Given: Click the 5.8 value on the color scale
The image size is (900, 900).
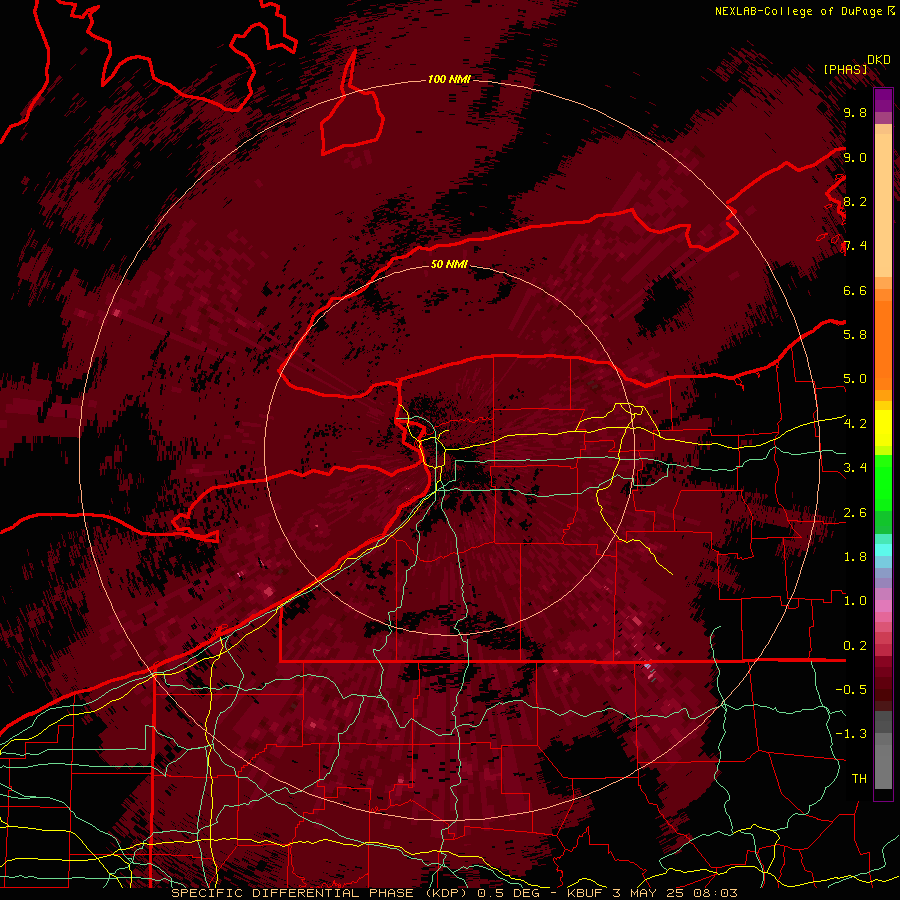Looking at the screenshot, I should [855, 335].
